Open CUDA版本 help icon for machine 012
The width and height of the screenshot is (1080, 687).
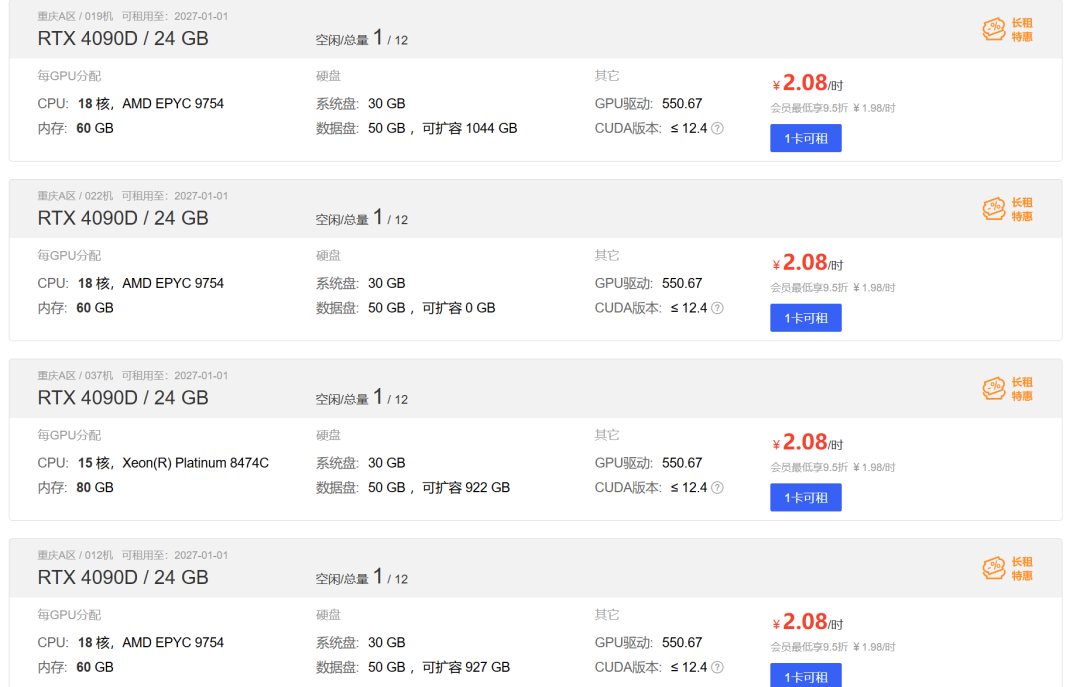point(717,667)
